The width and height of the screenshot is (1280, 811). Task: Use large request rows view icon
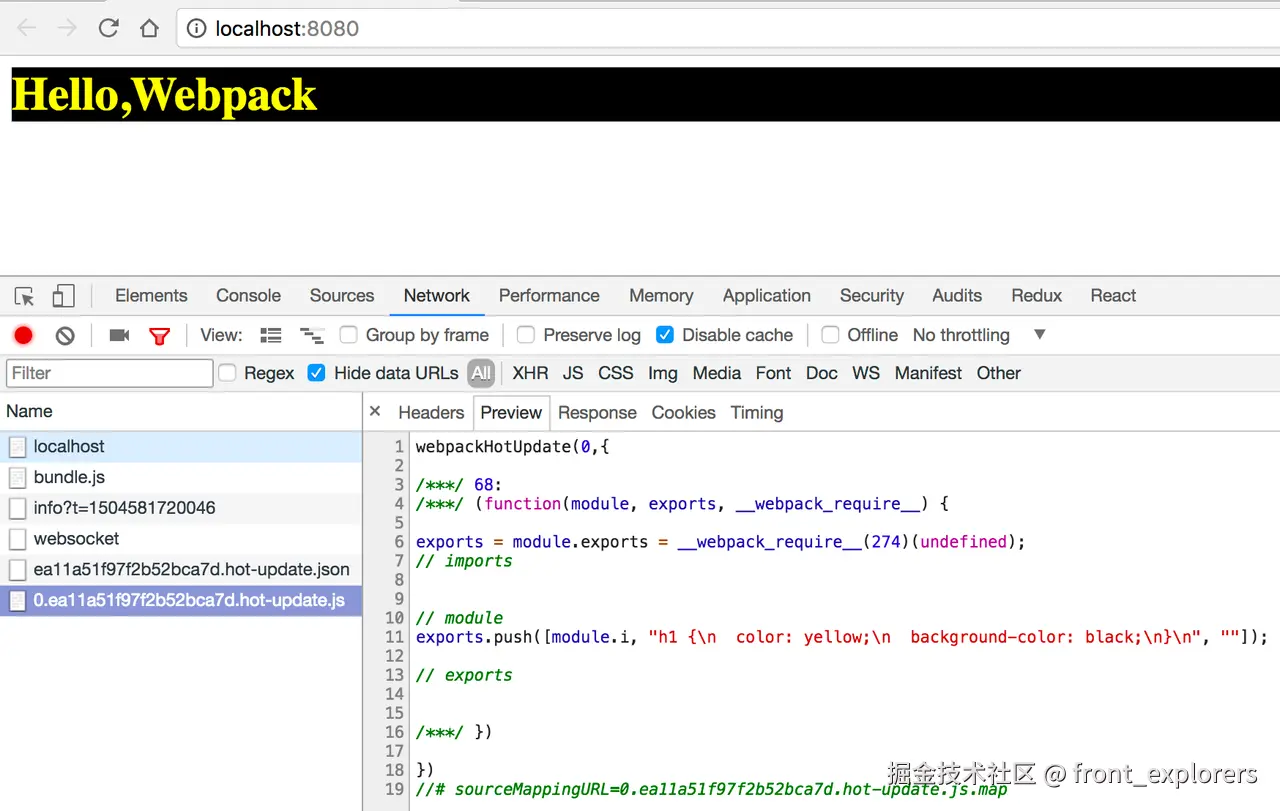coord(271,335)
